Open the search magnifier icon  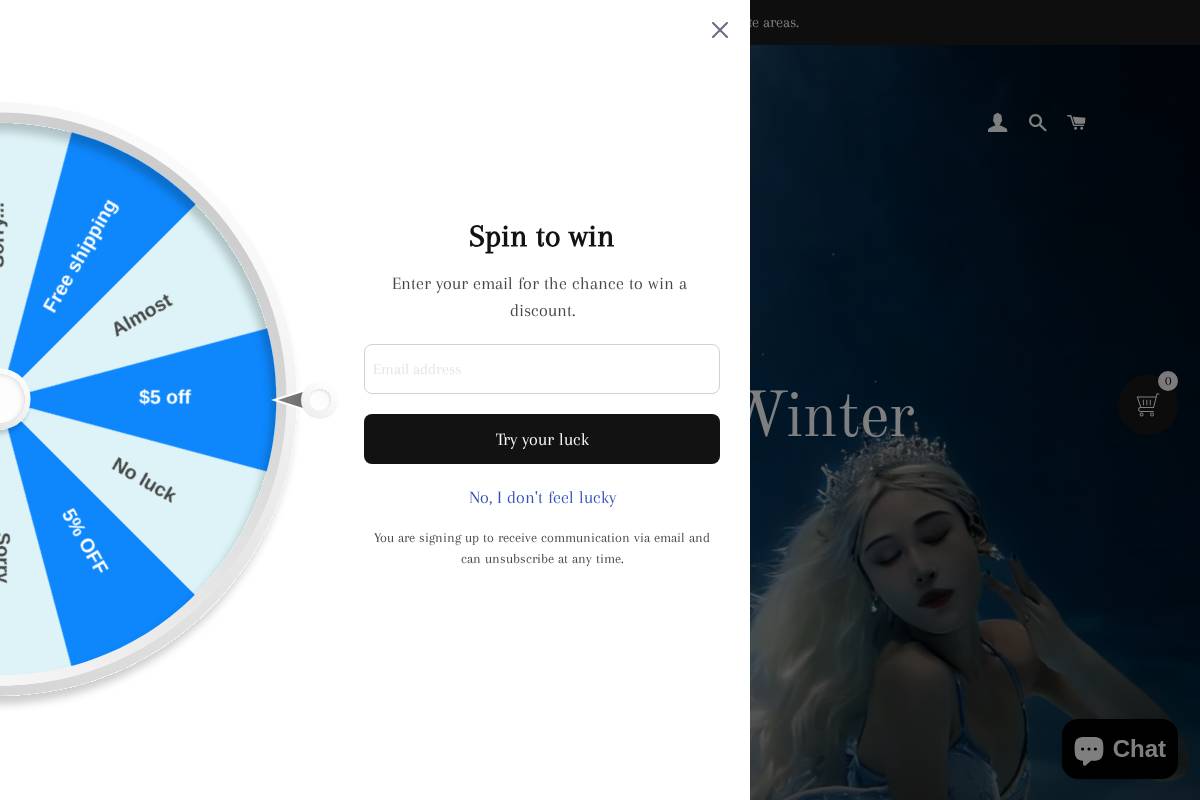(1038, 123)
